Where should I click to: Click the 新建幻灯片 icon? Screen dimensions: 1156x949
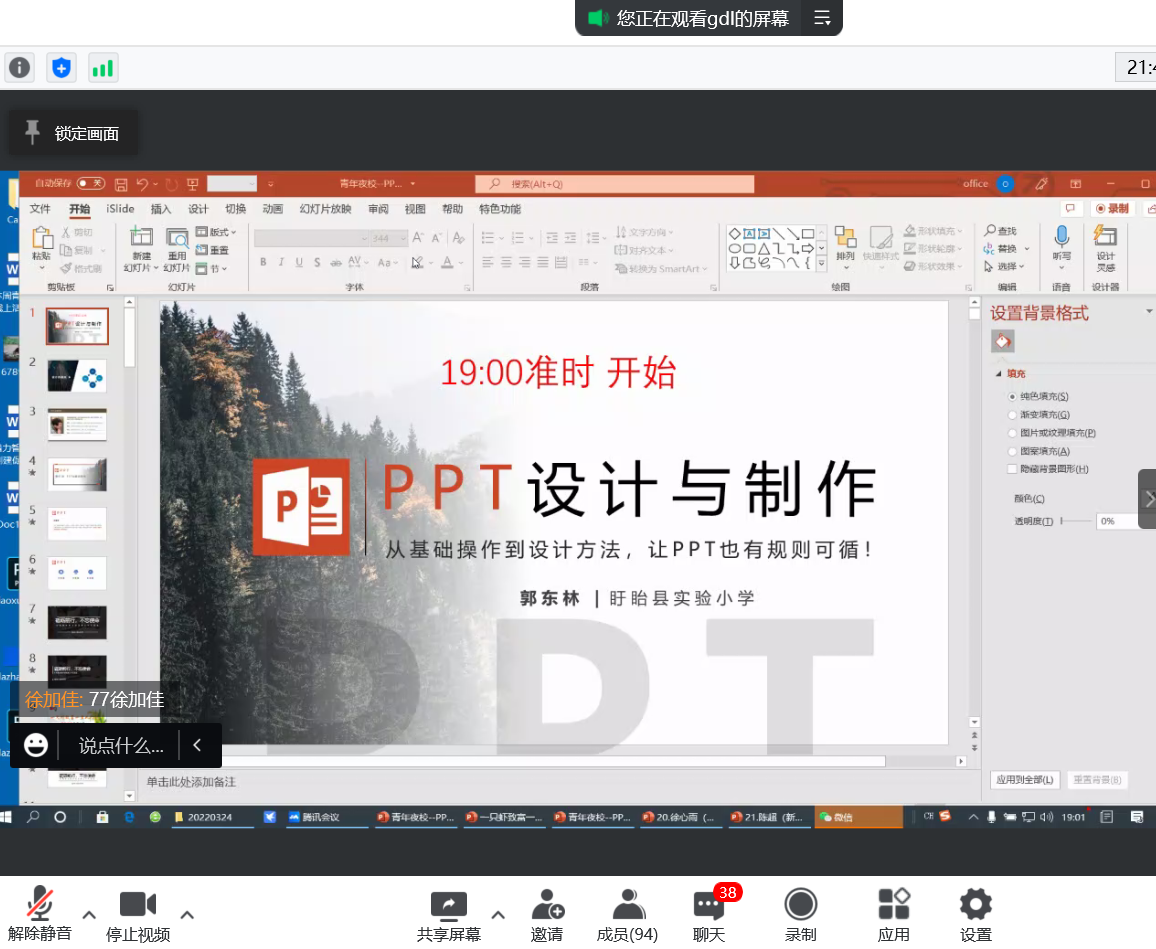coord(141,237)
